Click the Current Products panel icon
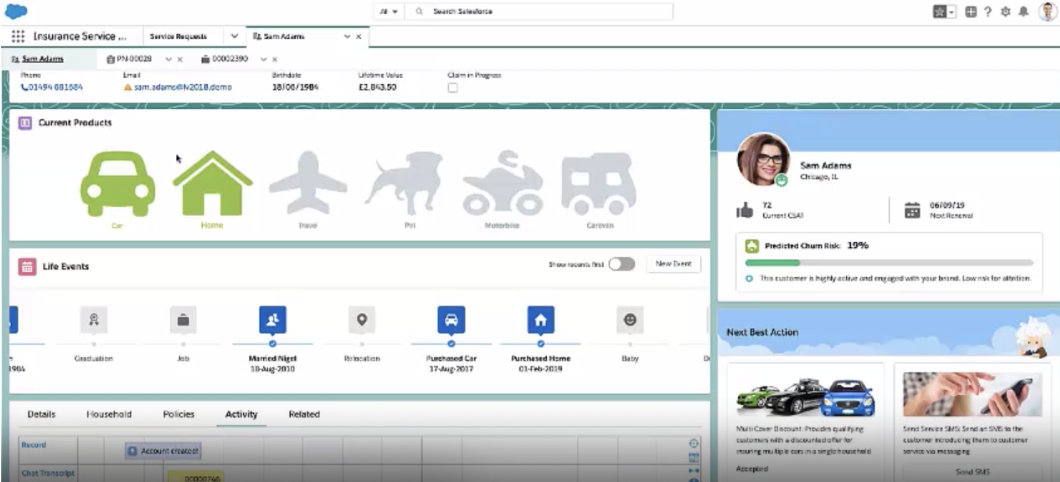The image size is (1060, 482). 25,123
